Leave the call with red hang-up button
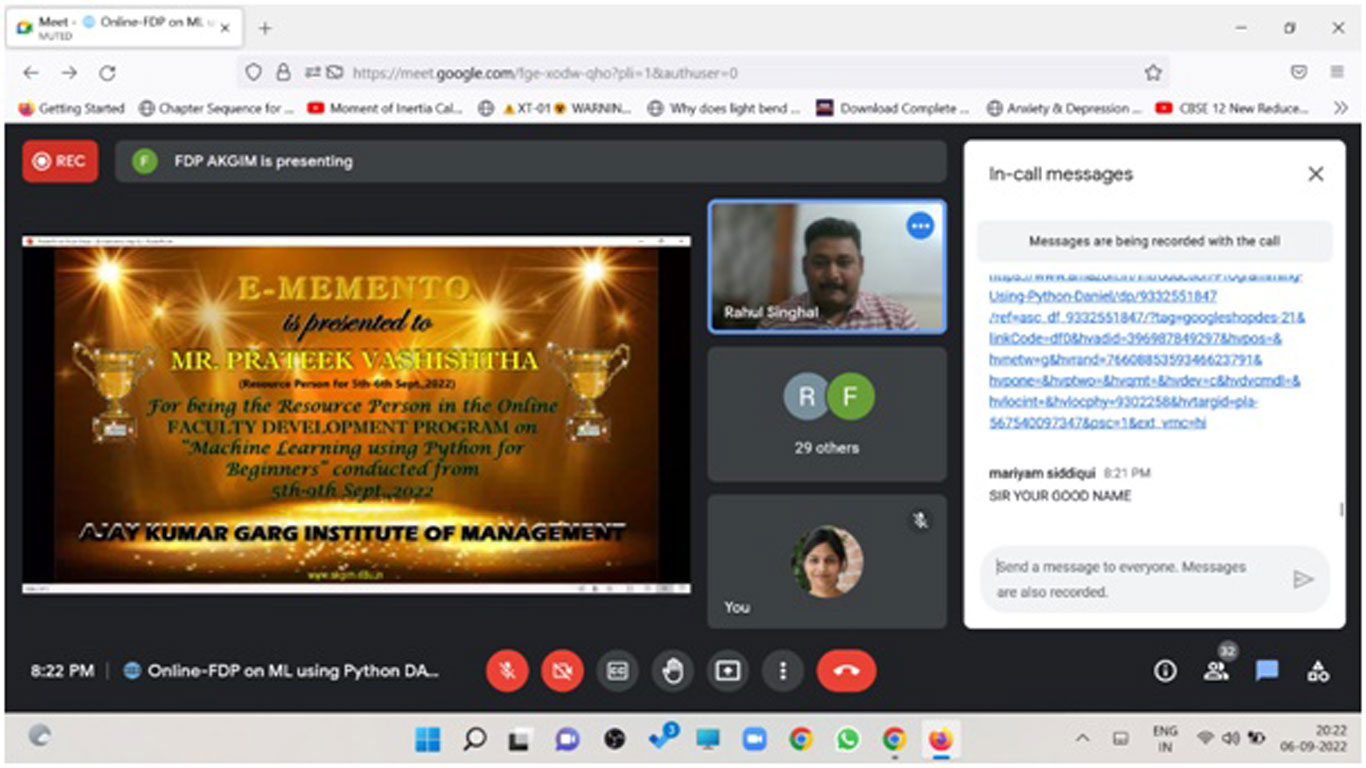 (x=846, y=671)
